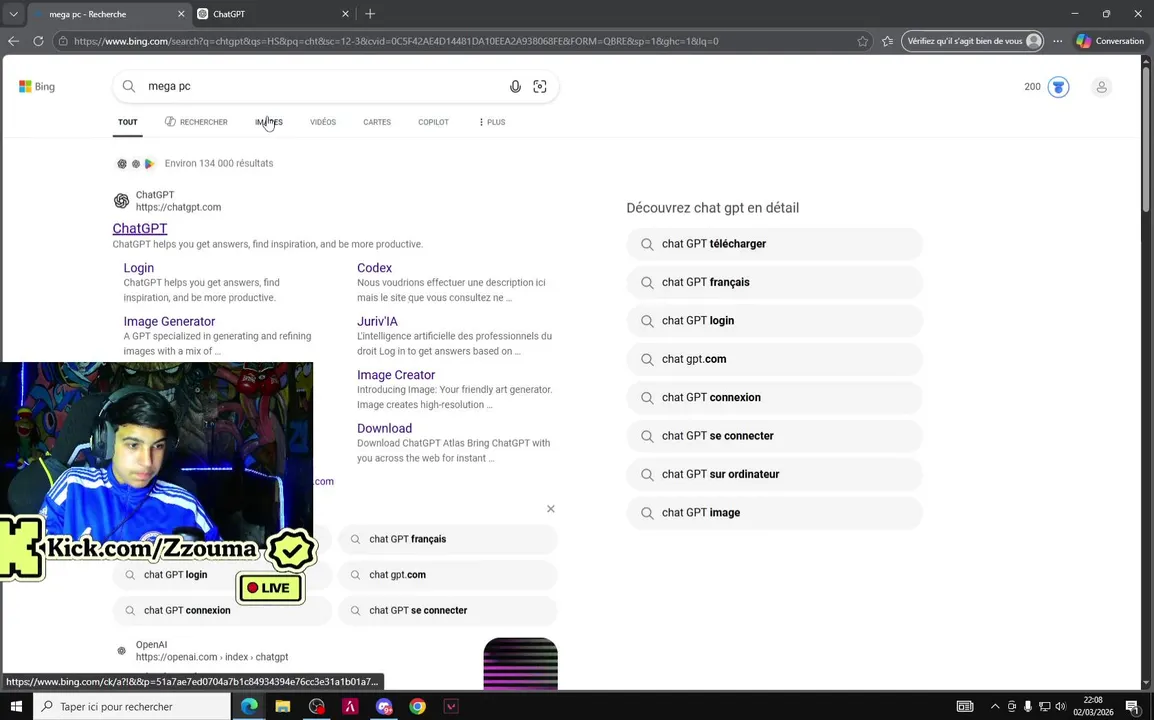
Task: Open the ChatGPT main result link
Action: tap(140, 228)
